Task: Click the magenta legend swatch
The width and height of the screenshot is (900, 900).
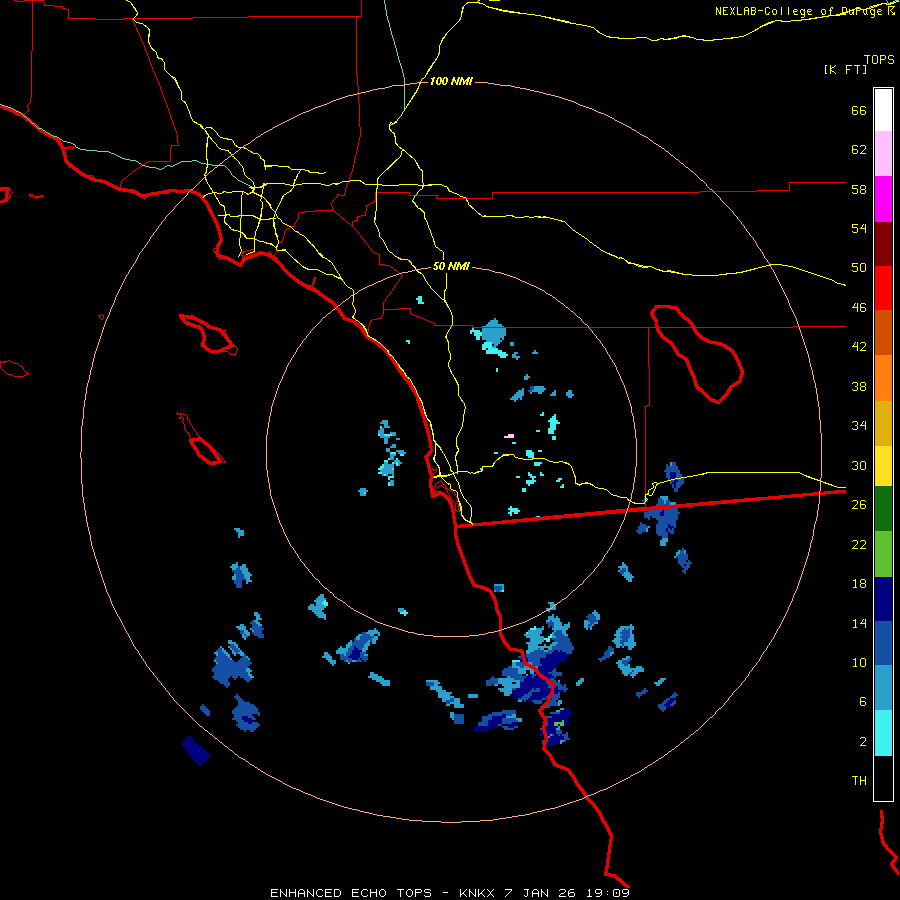Action: point(883,199)
